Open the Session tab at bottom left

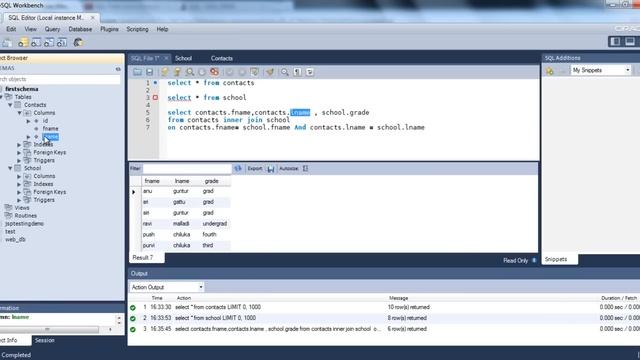click(44, 340)
